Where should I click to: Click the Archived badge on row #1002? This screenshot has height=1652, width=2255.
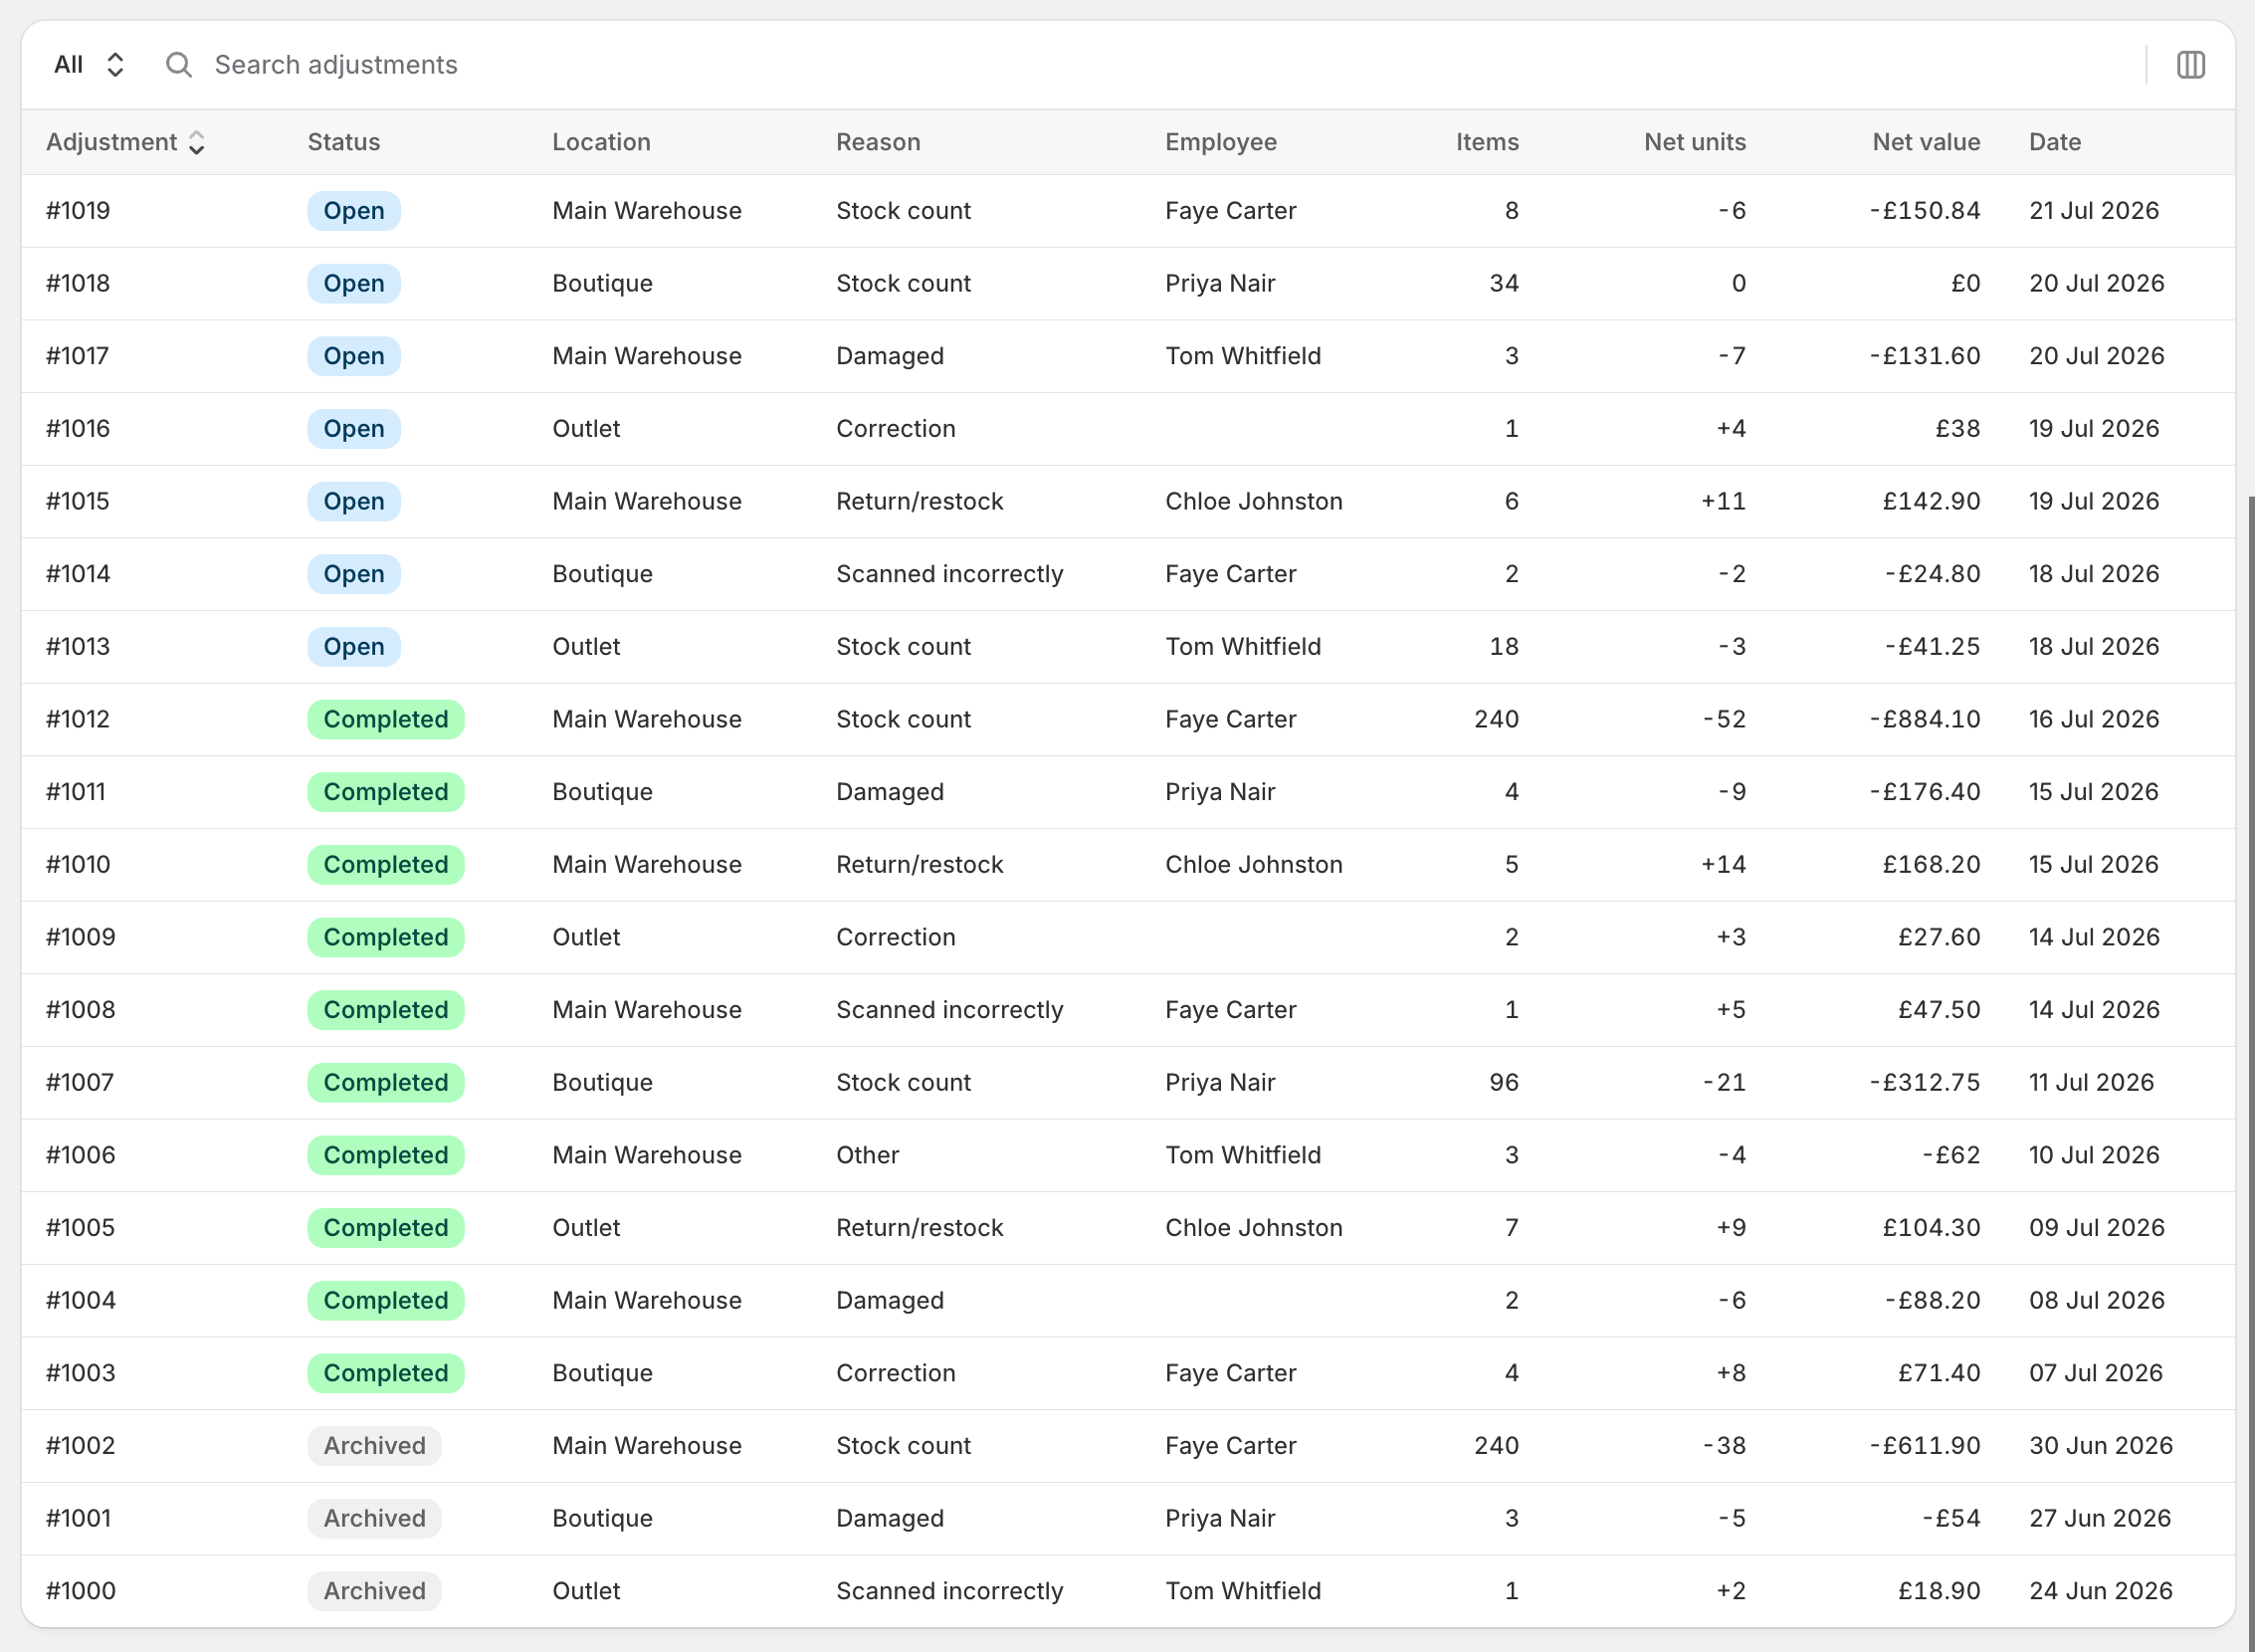pos(374,1446)
